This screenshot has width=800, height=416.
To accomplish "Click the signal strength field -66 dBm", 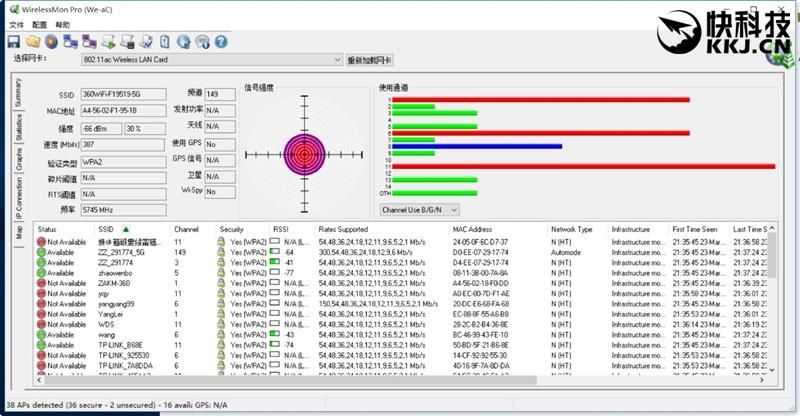I will click(x=101, y=129).
